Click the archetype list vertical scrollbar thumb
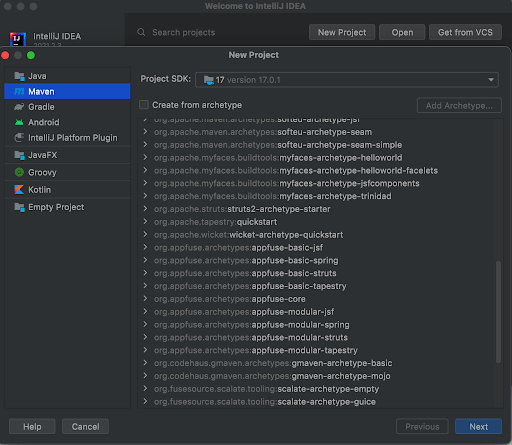 pyautogui.click(x=498, y=312)
